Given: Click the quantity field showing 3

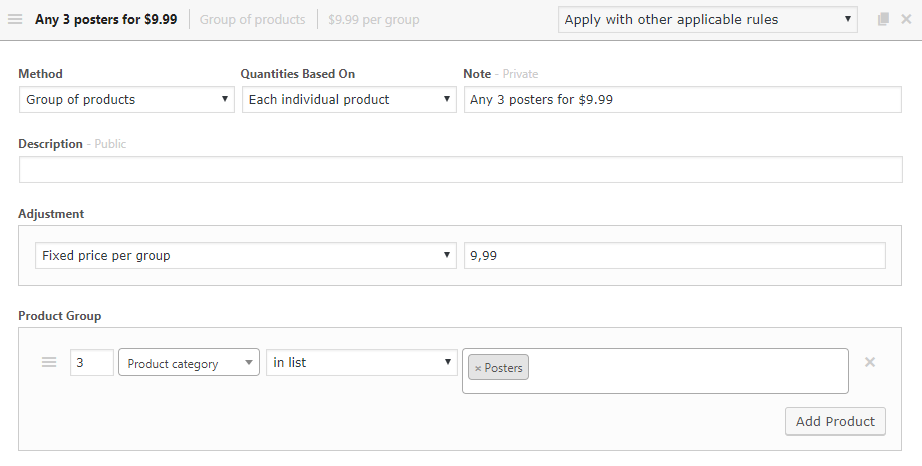Looking at the screenshot, I should (x=92, y=363).
